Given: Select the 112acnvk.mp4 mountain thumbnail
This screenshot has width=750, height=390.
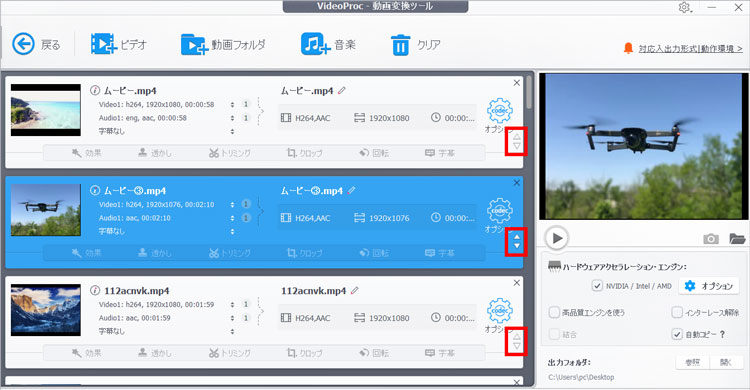Looking at the screenshot, I should click(x=46, y=310).
